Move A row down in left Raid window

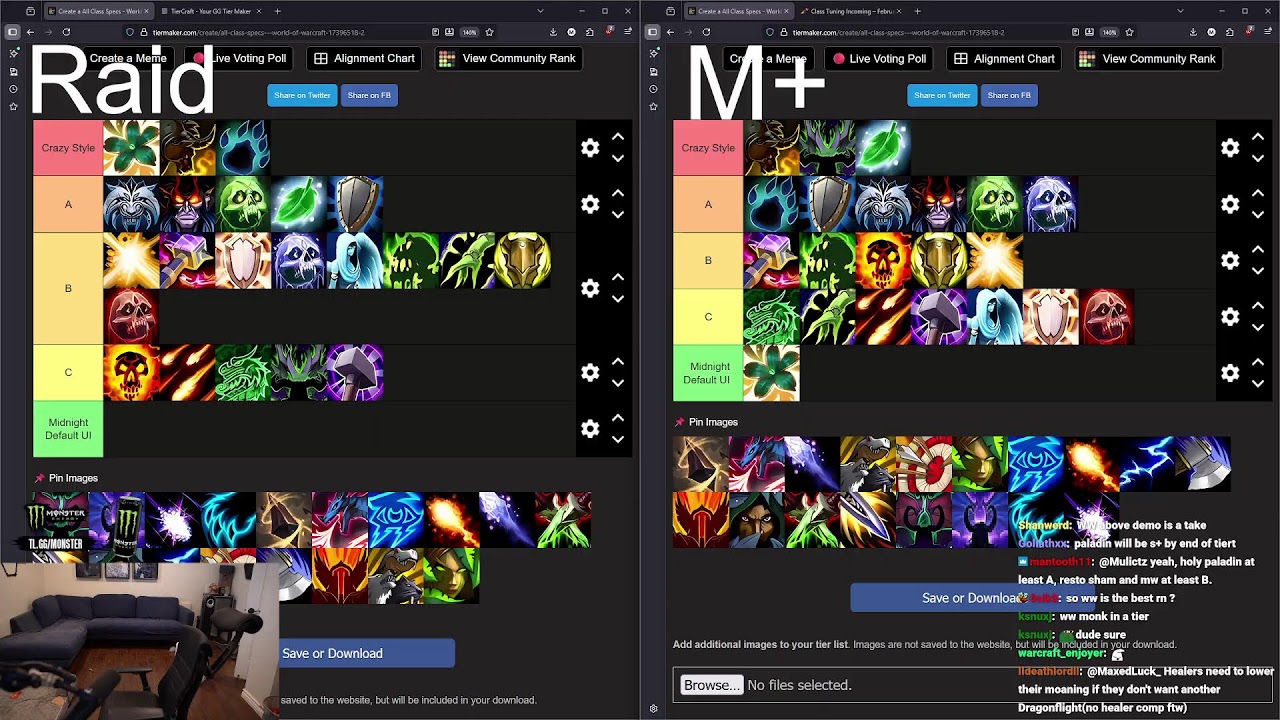point(618,215)
